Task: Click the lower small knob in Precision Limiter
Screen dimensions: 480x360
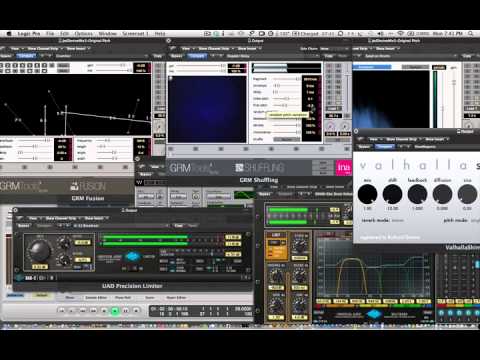Action: [x=64, y=259]
